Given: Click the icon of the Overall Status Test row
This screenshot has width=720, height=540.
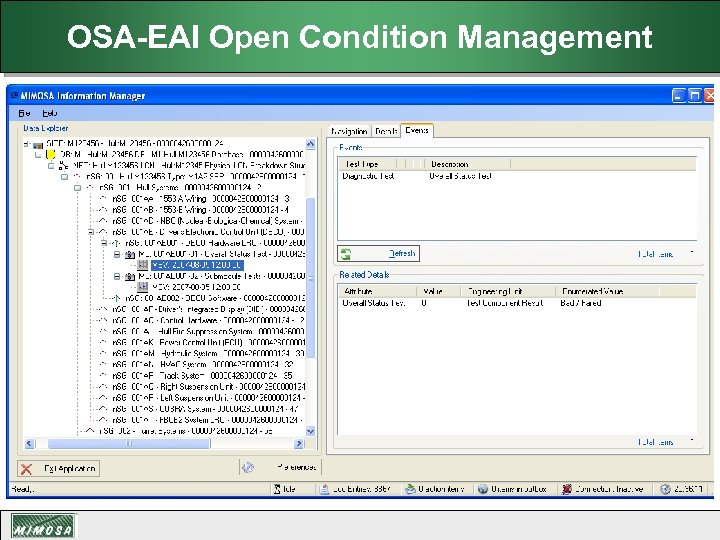Looking at the screenshot, I should tap(130, 254).
